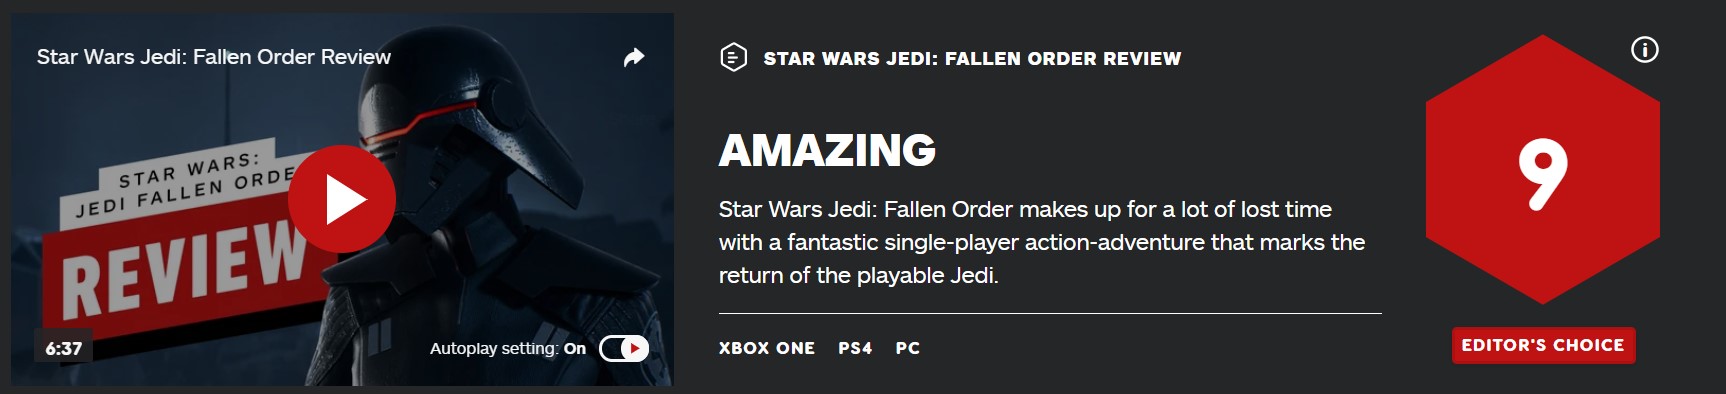The height and width of the screenshot is (394, 1726).
Task: Click the review document hexagon icon
Action: (x=733, y=58)
